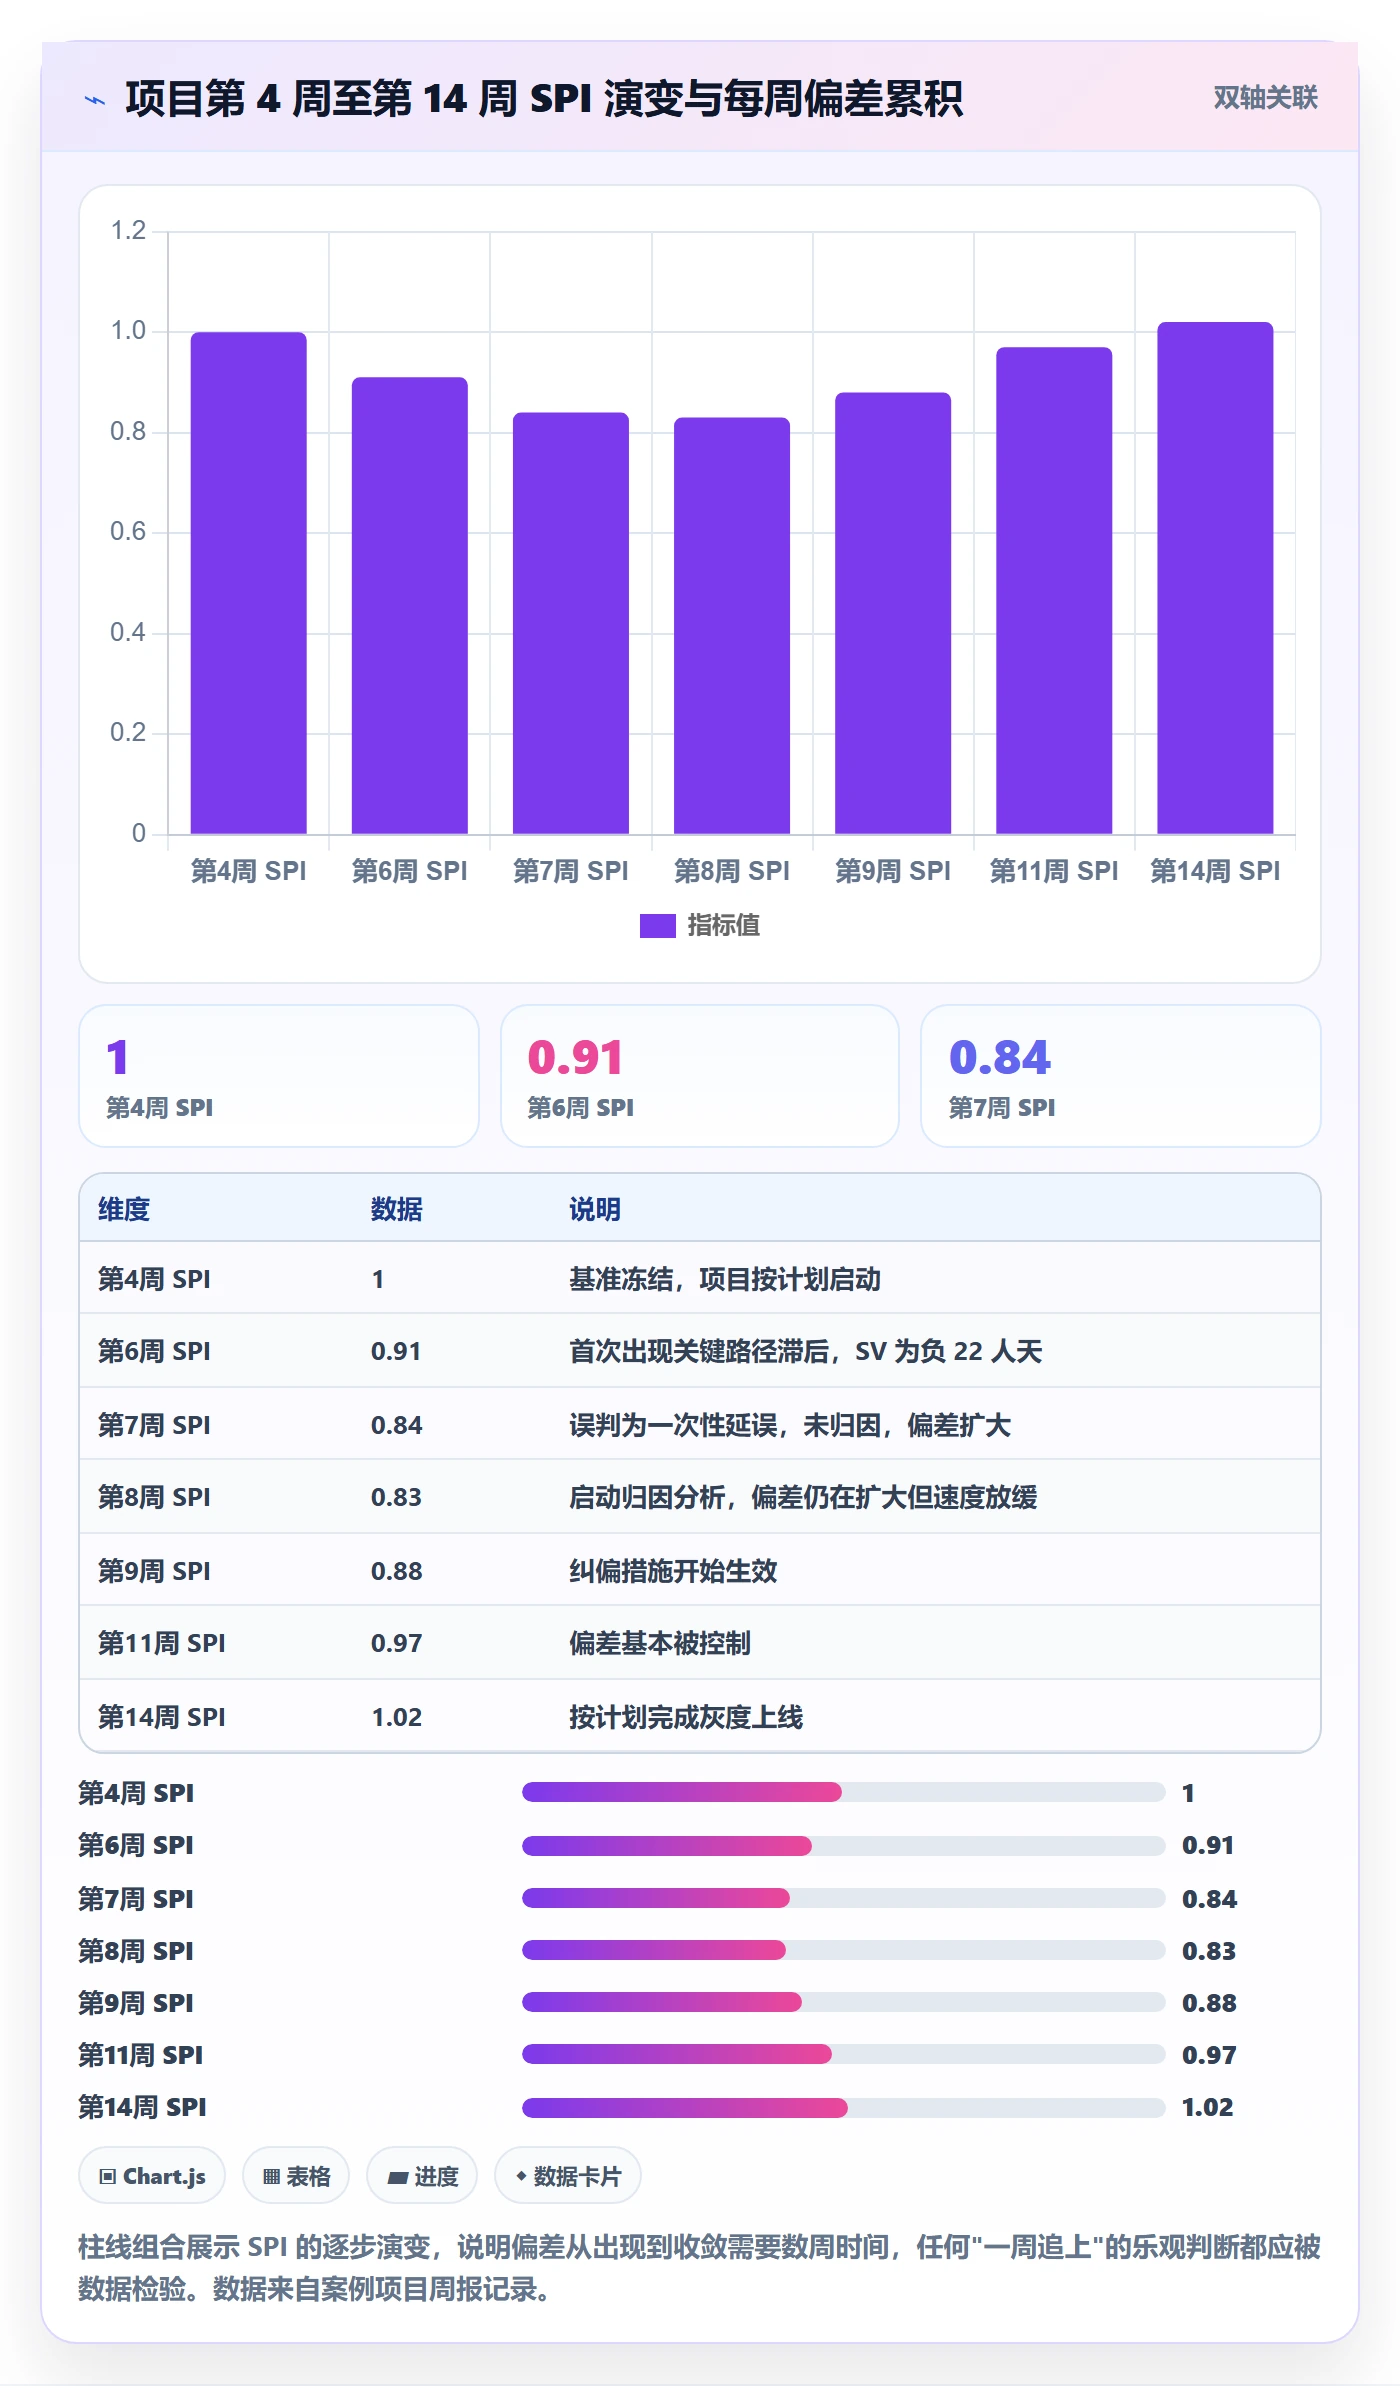Click x-axis label 第9周 SPI

click(x=893, y=871)
